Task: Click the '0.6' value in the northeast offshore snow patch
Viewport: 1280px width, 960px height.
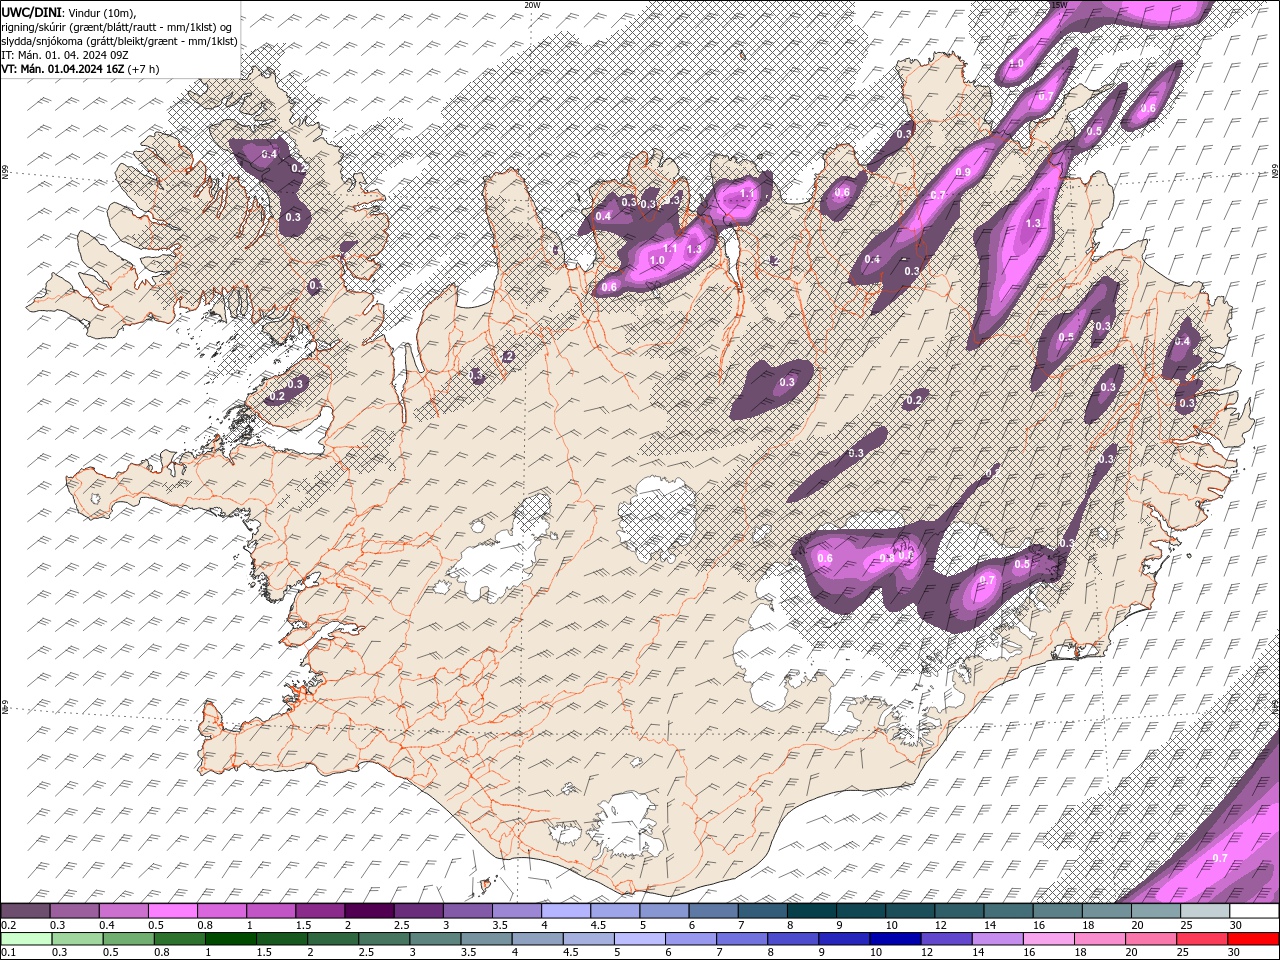Action: coord(1148,108)
